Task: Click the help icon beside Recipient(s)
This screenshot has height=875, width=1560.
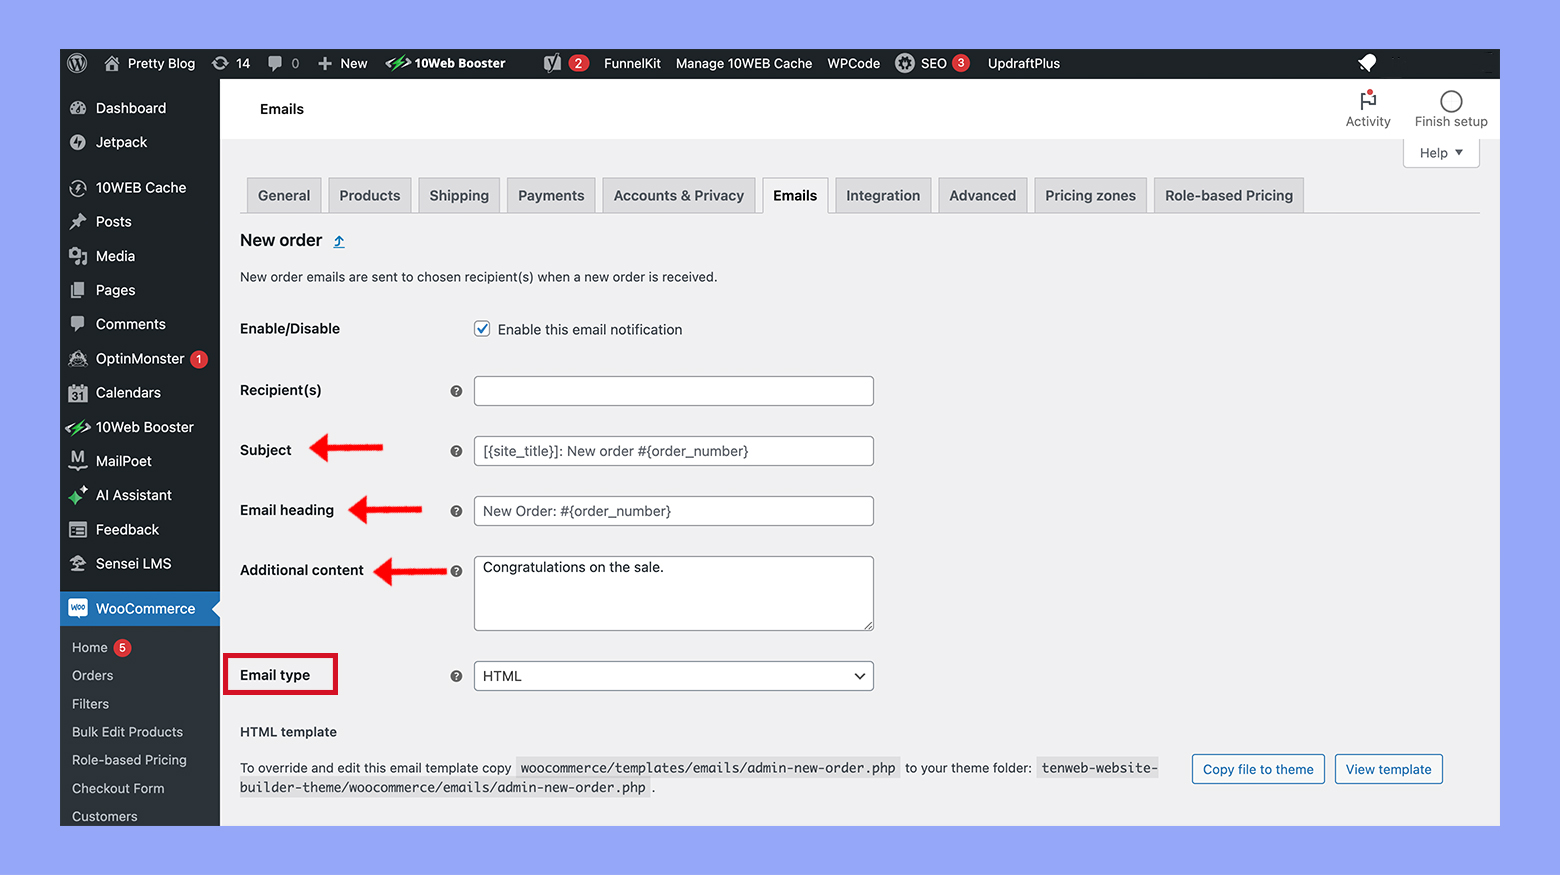Action: (x=457, y=391)
